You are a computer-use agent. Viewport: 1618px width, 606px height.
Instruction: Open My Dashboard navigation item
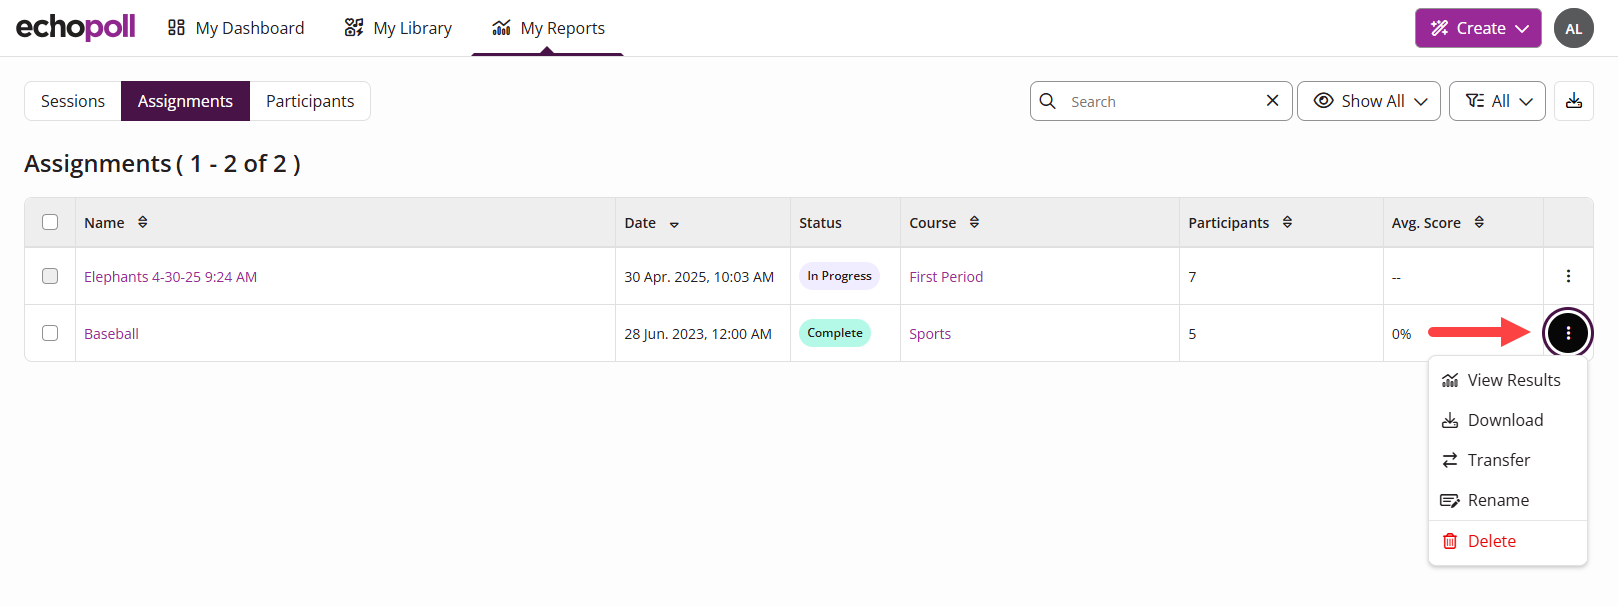pos(236,28)
